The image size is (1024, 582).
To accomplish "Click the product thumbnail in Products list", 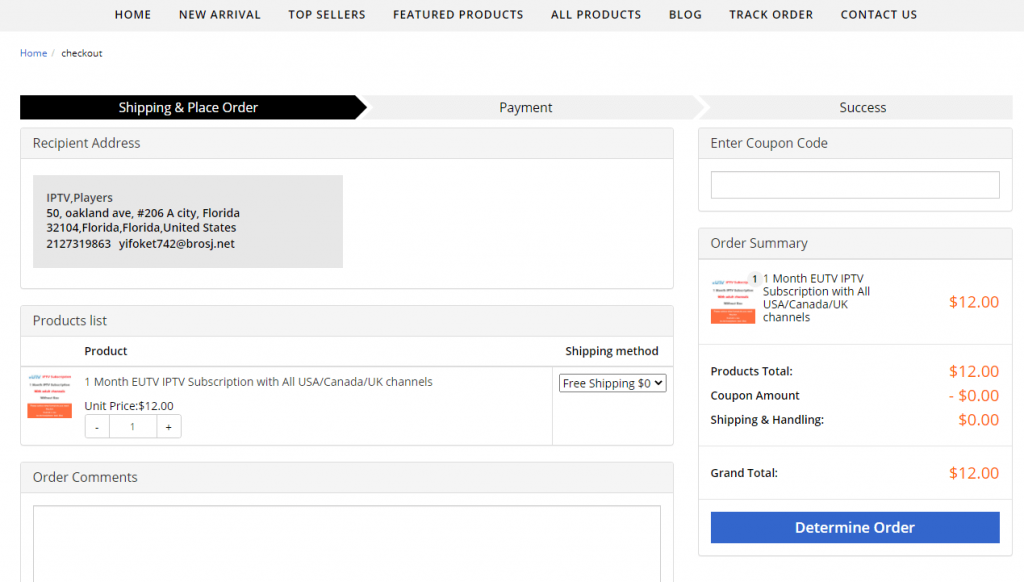I will [50, 396].
